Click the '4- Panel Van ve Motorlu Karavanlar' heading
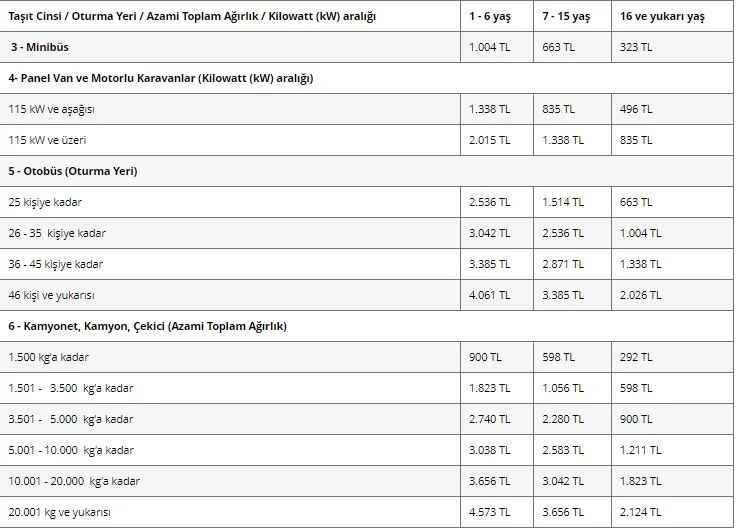Viewport: 739px width, 530px height. [x=161, y=78]
